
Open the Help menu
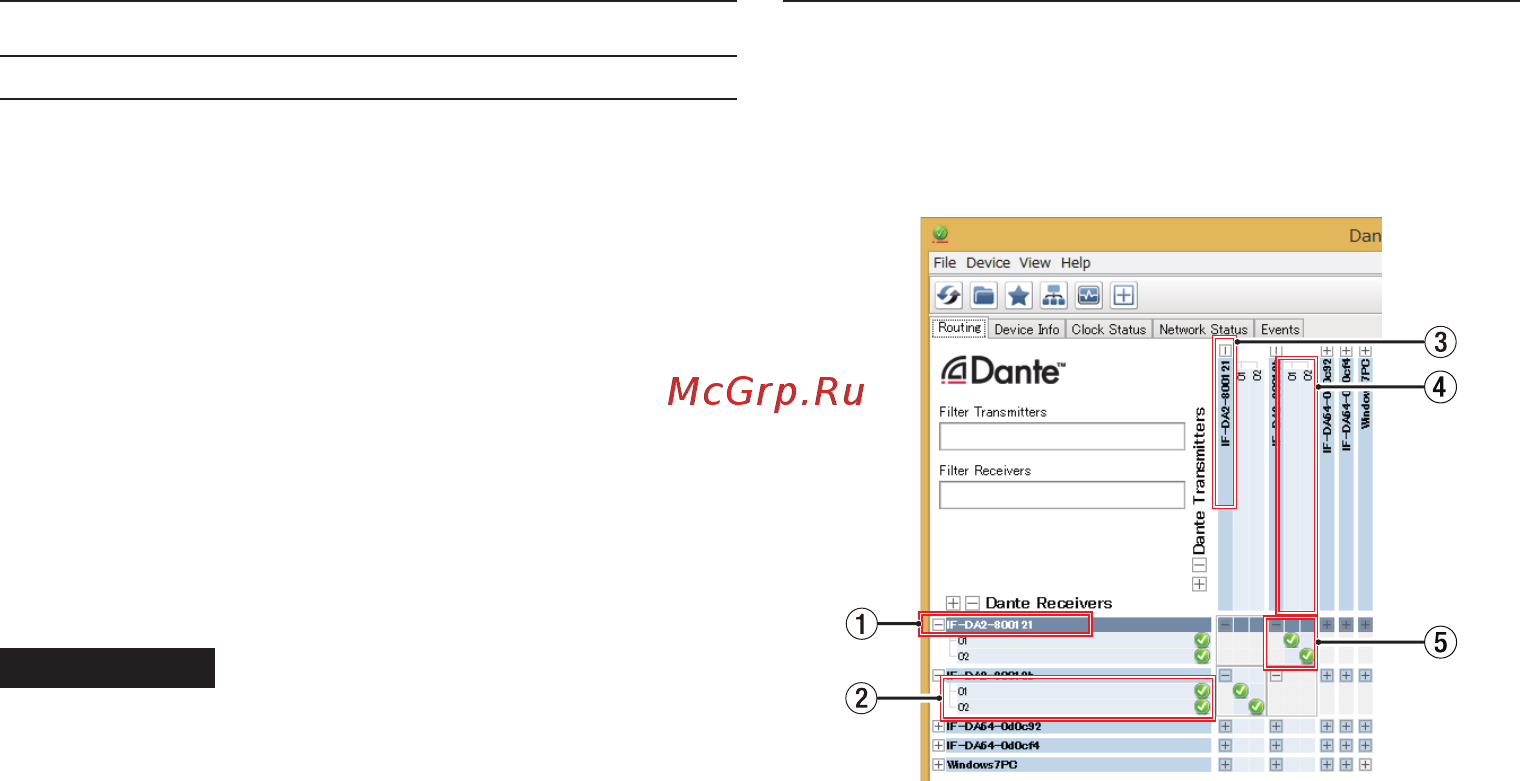(x=1076, y=263)
